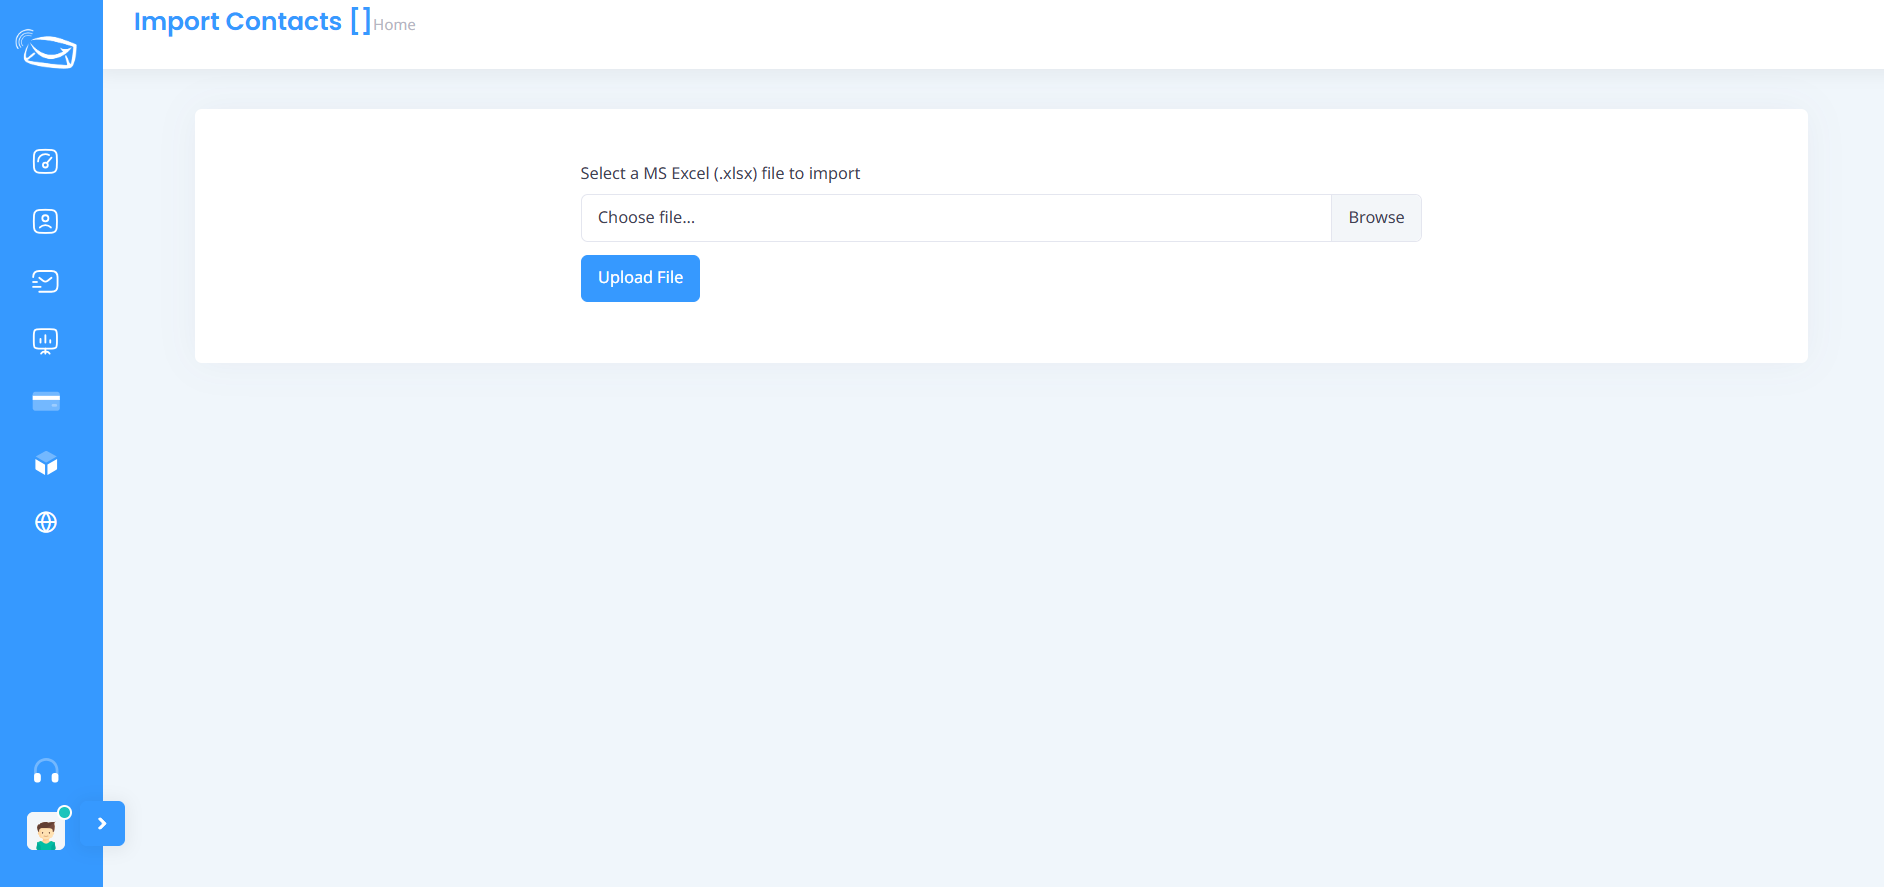Click the Import Contacts page heading

pos(238,21)
